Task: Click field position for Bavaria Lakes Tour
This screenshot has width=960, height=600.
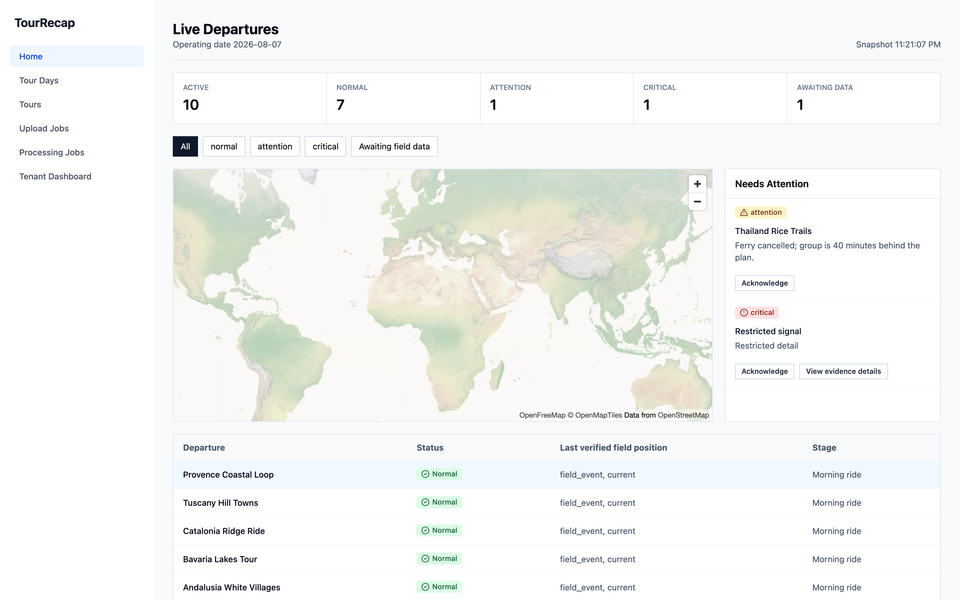Action: [598, 559]
